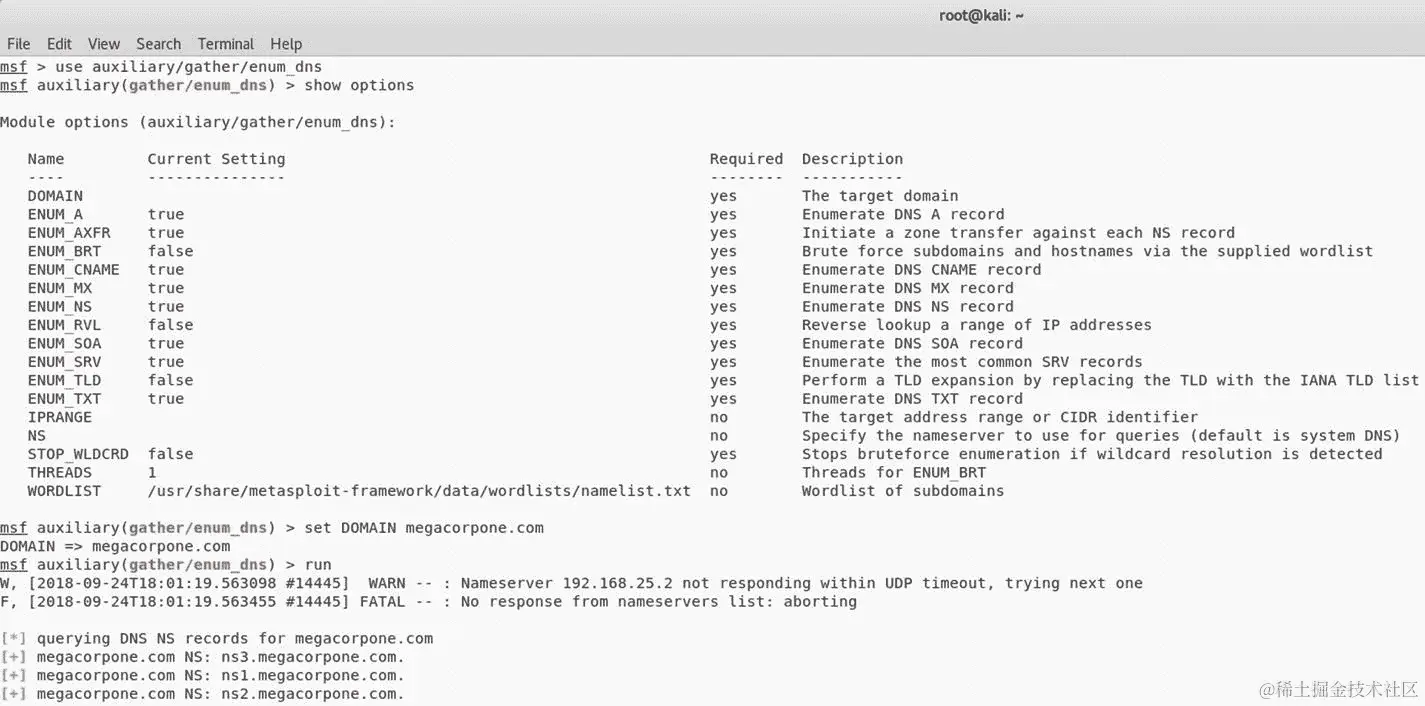Click the ENUM_BRT option name
The image size is (1425, 706).
pyautogui.click(x=64, y=251)
